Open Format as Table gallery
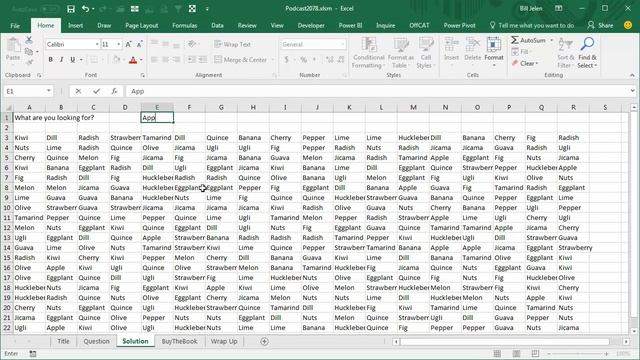This screenshot has height=360, width=640. coord(400,53)
